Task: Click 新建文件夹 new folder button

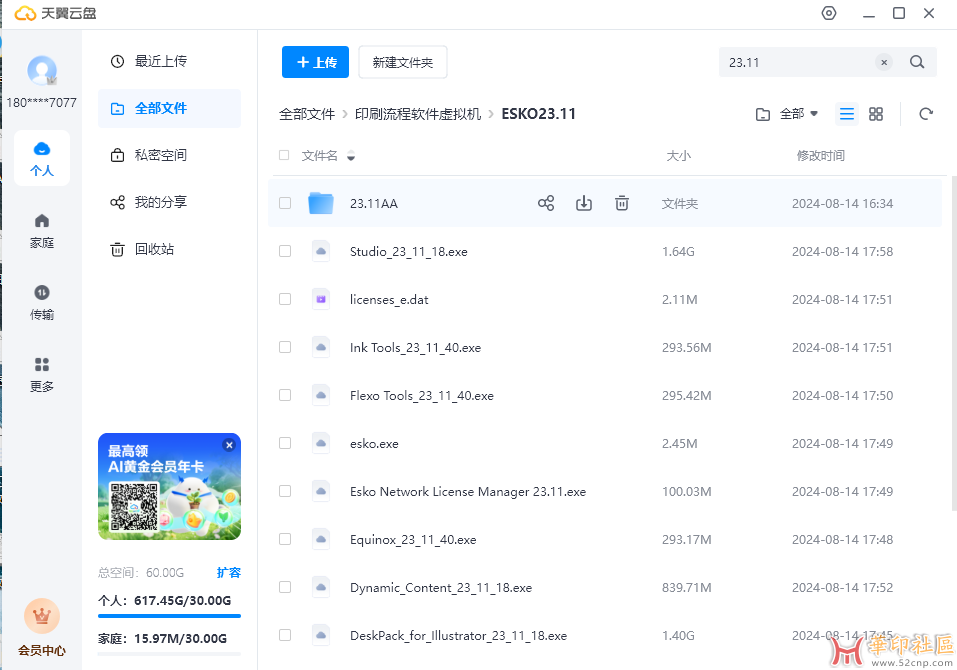Action: tap(403, 62)
